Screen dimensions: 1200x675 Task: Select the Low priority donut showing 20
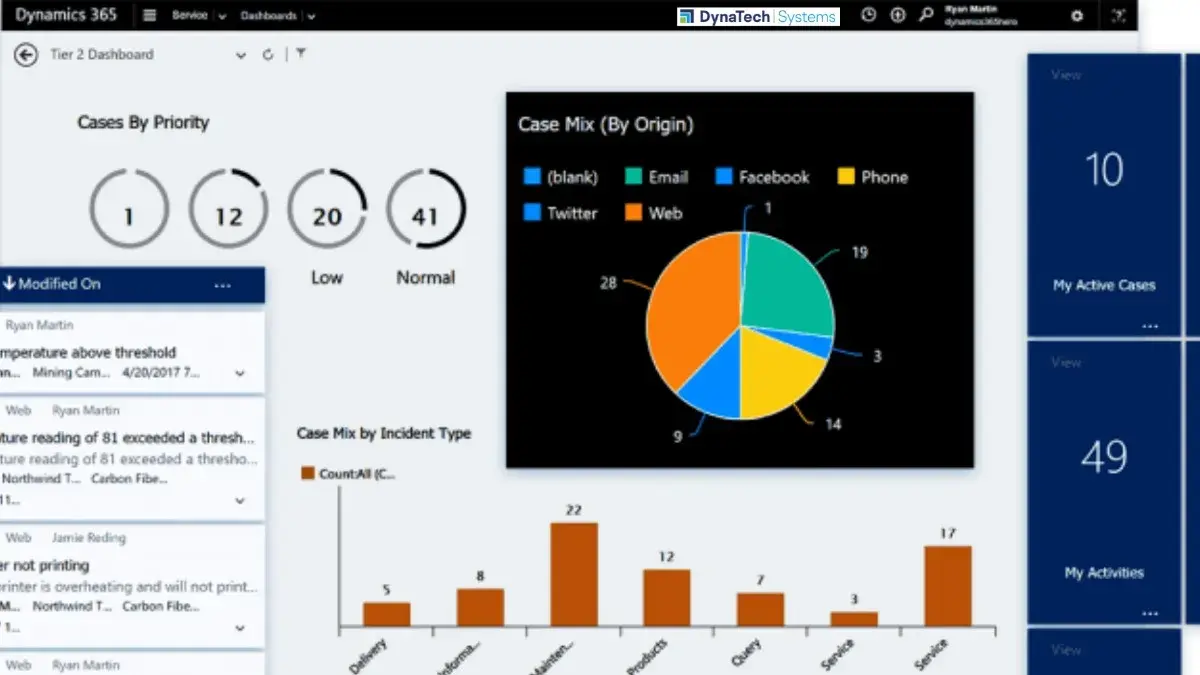[327, 210]
